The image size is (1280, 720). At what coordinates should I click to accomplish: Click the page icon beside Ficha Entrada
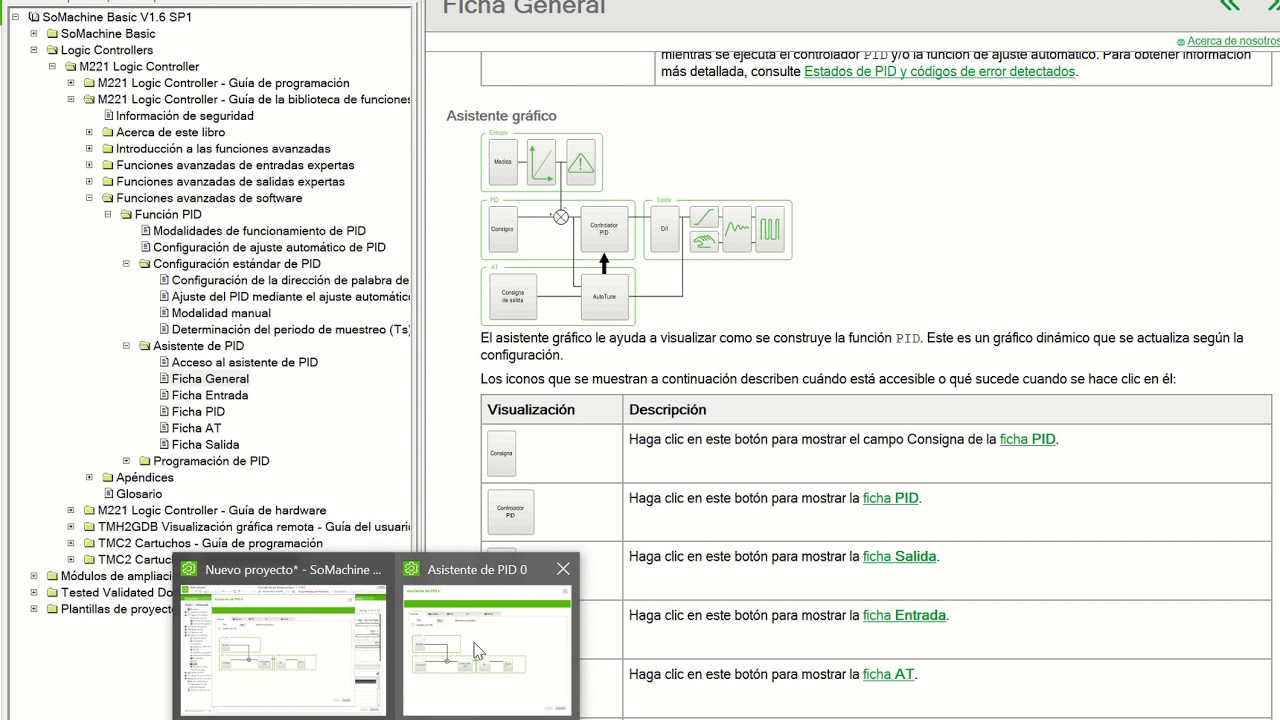(164, 396)
